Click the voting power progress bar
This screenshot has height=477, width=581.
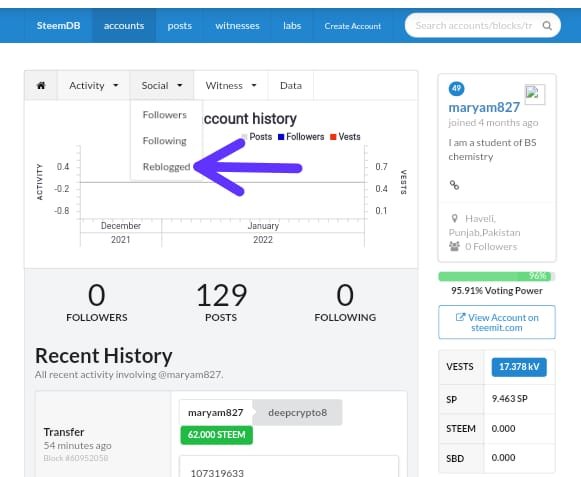(x=497, y=276)
